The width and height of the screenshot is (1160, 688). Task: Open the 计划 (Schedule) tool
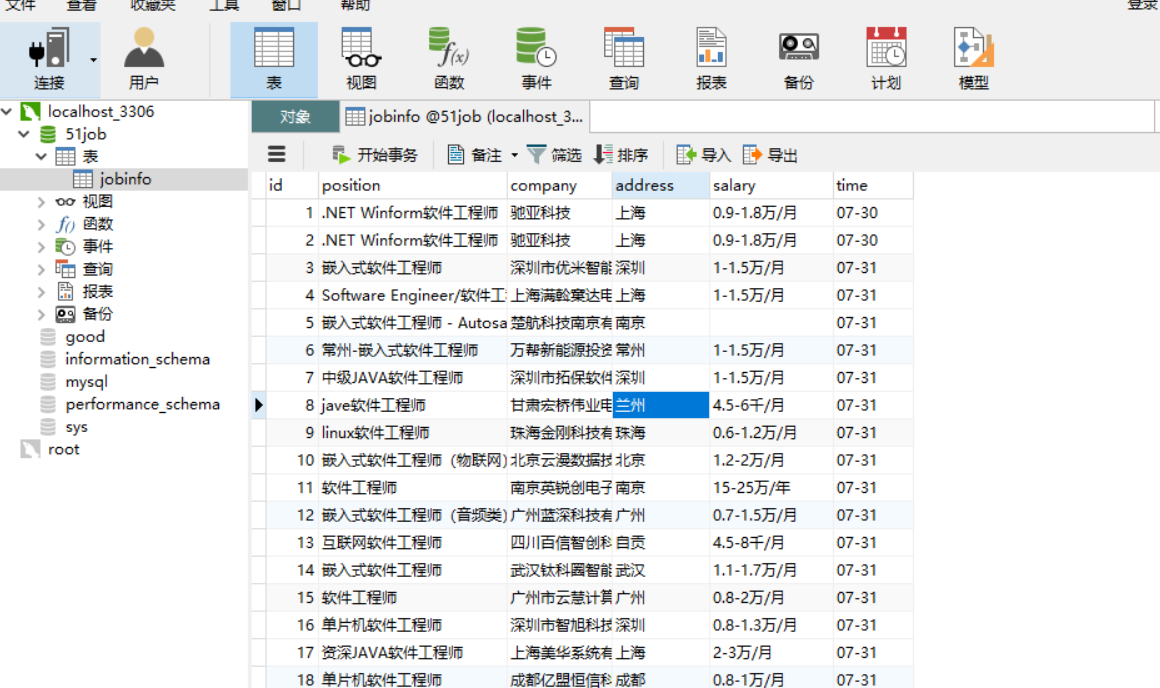point(885,58)
